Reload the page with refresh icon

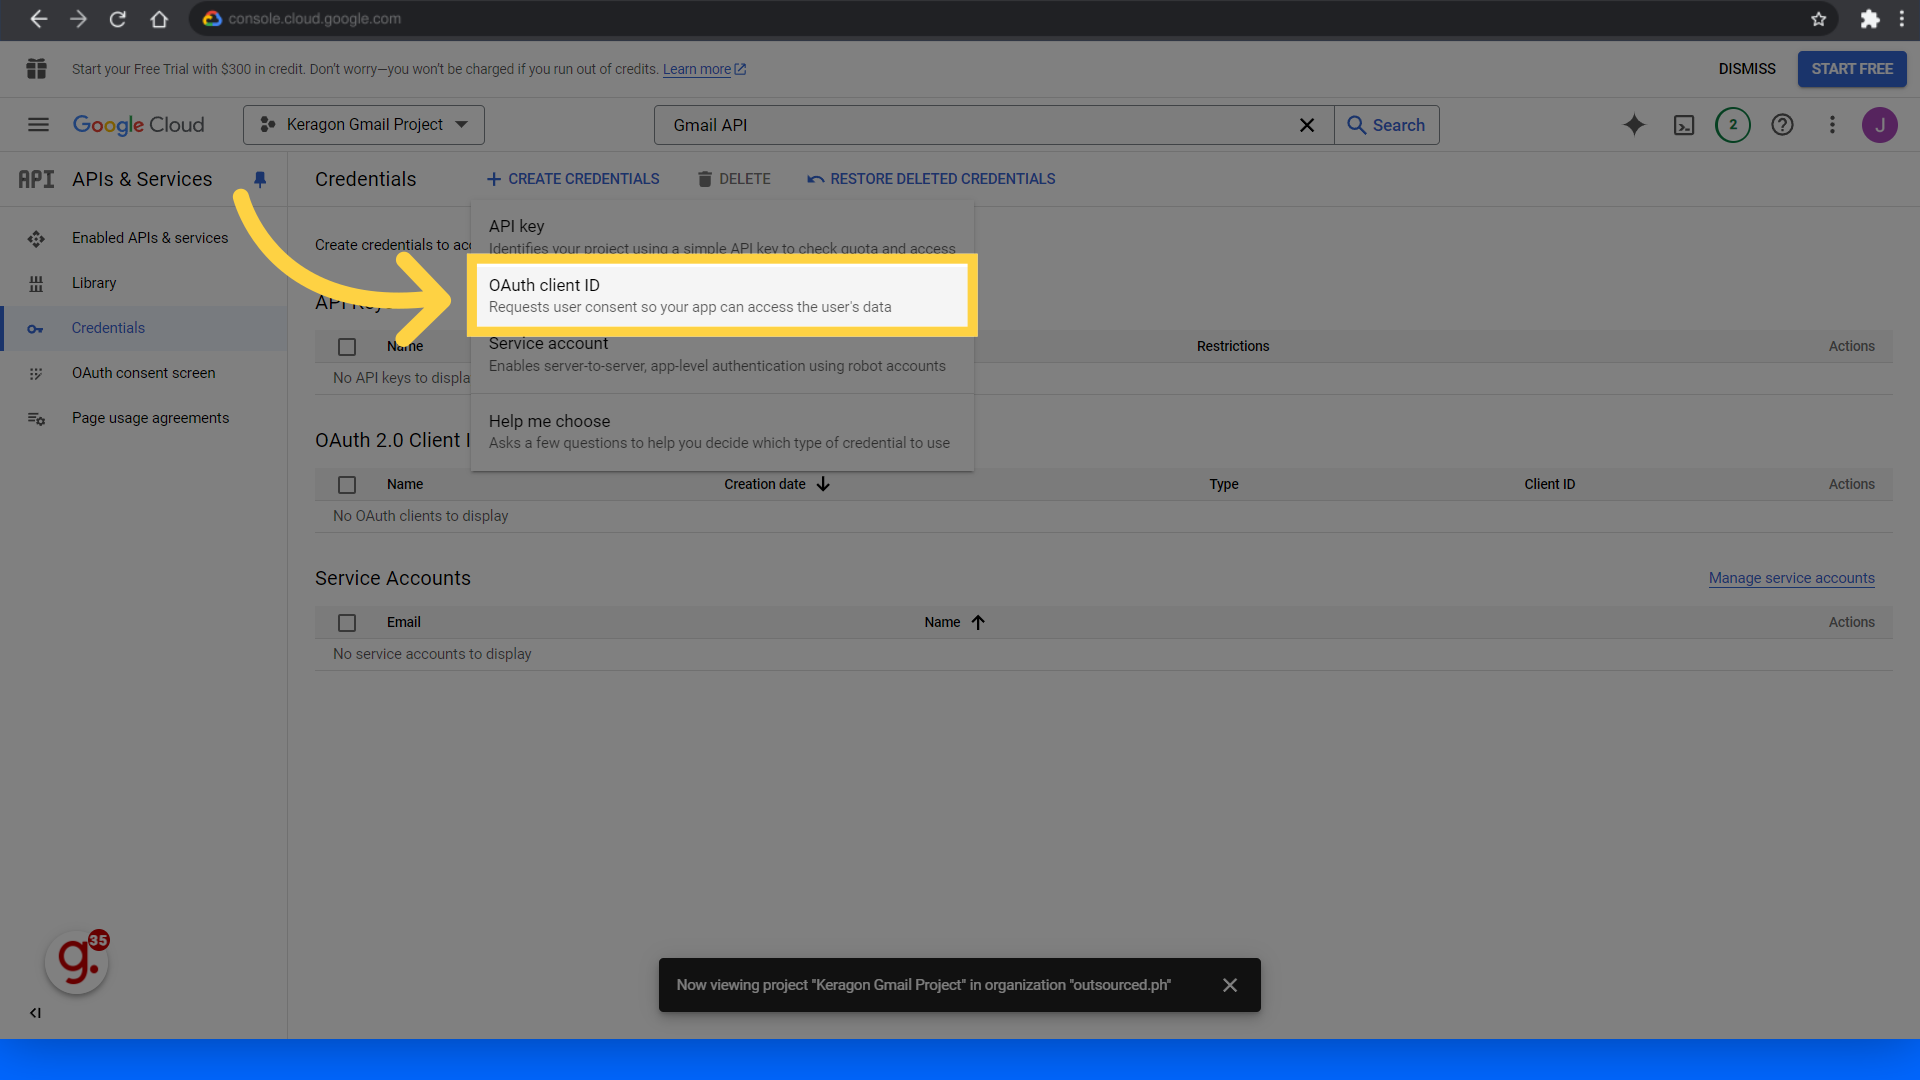click(118, 19)
